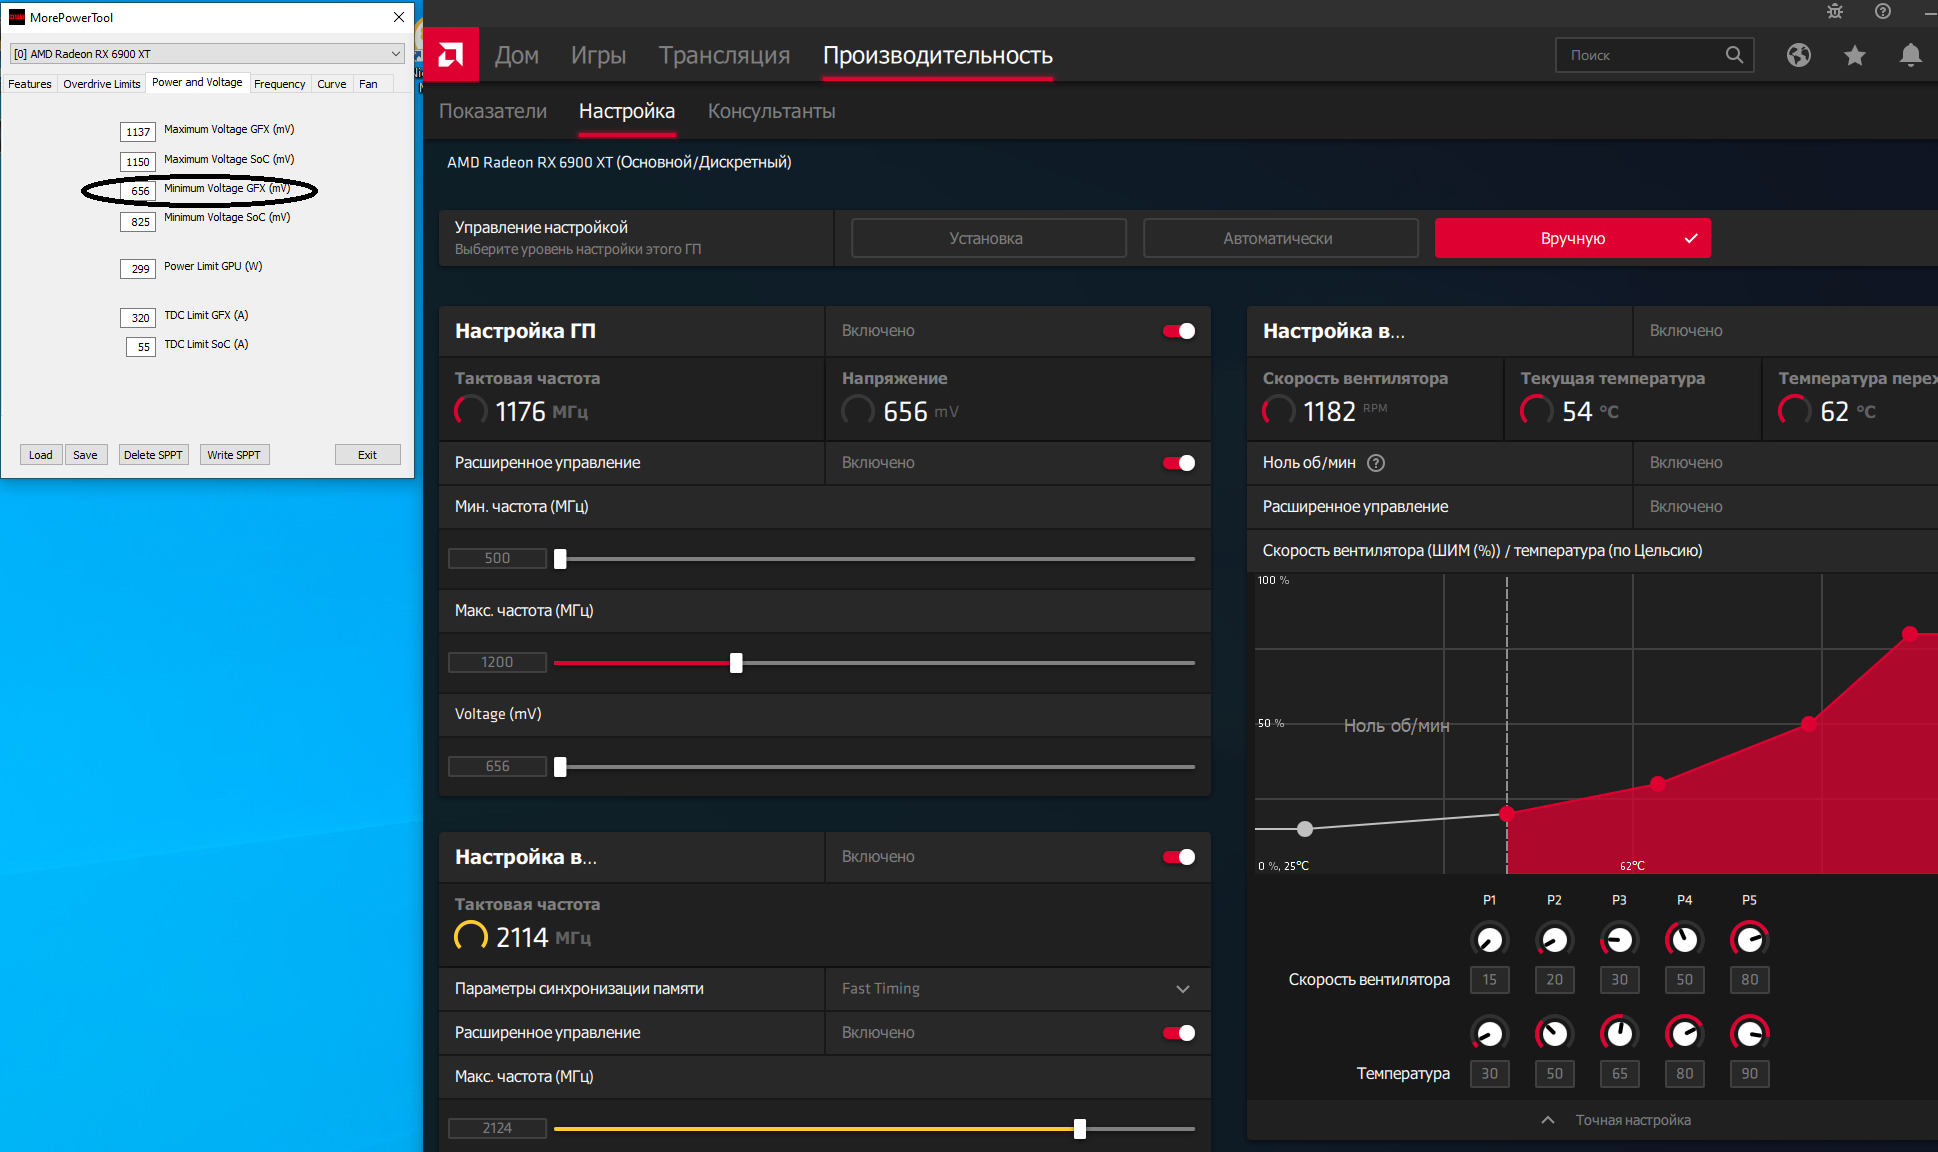The width and height of the screenshot is (1938, 1152).
Task: Open the web browser globe icon
Action: (x=1799, y=55)
